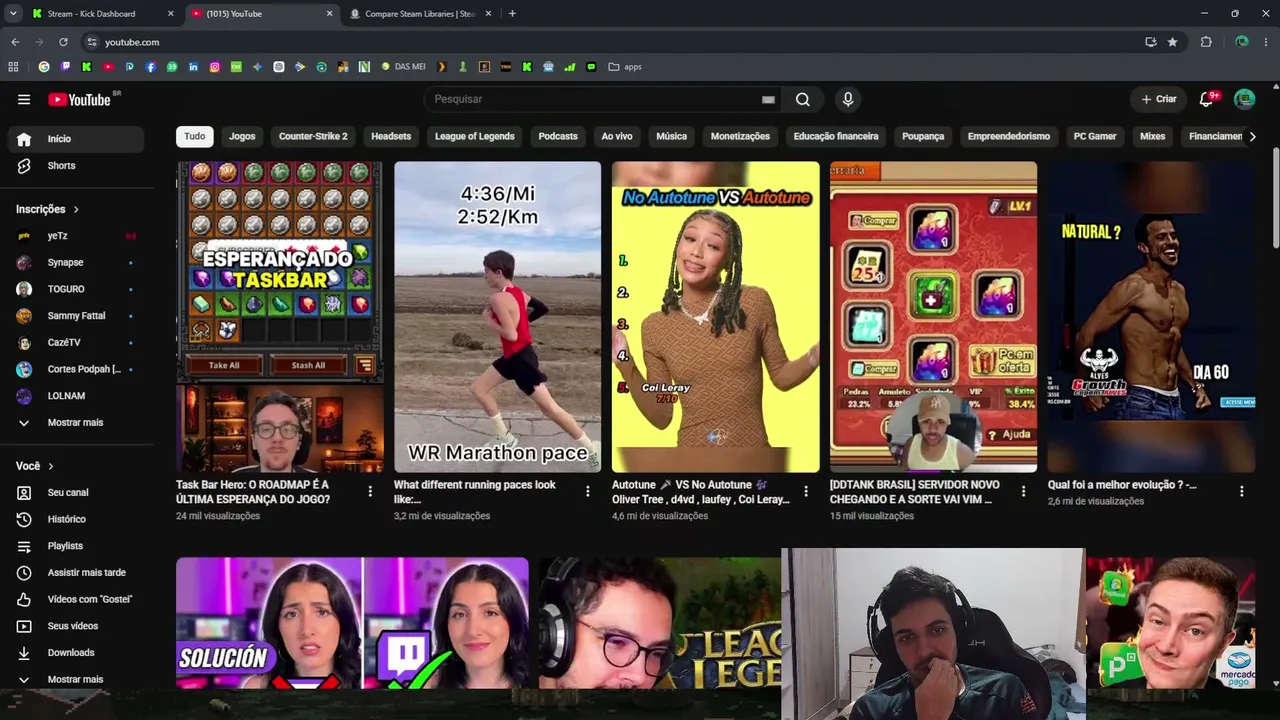Select the Podcasts filter chip
Image resolution: width=1280 pixels, height=720 pixels.
[x=558, y=136]
